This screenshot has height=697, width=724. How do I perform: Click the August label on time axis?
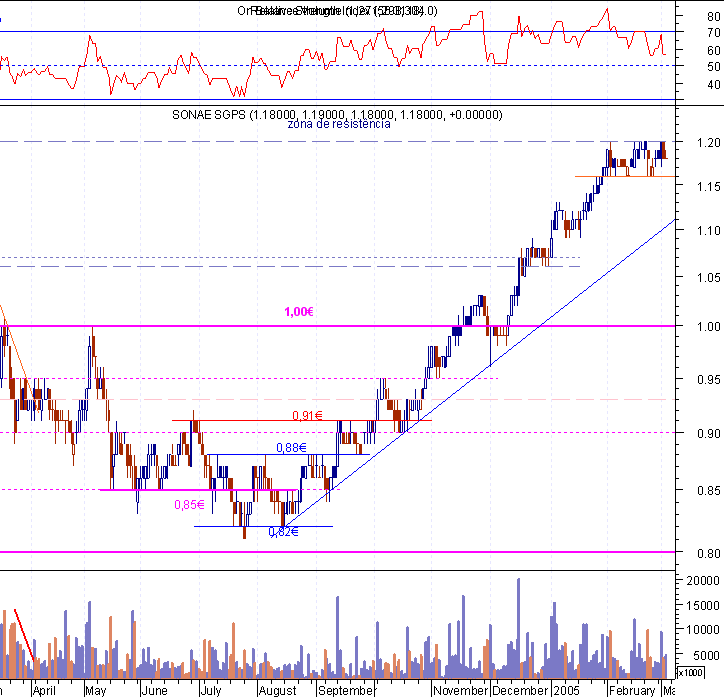278,691
